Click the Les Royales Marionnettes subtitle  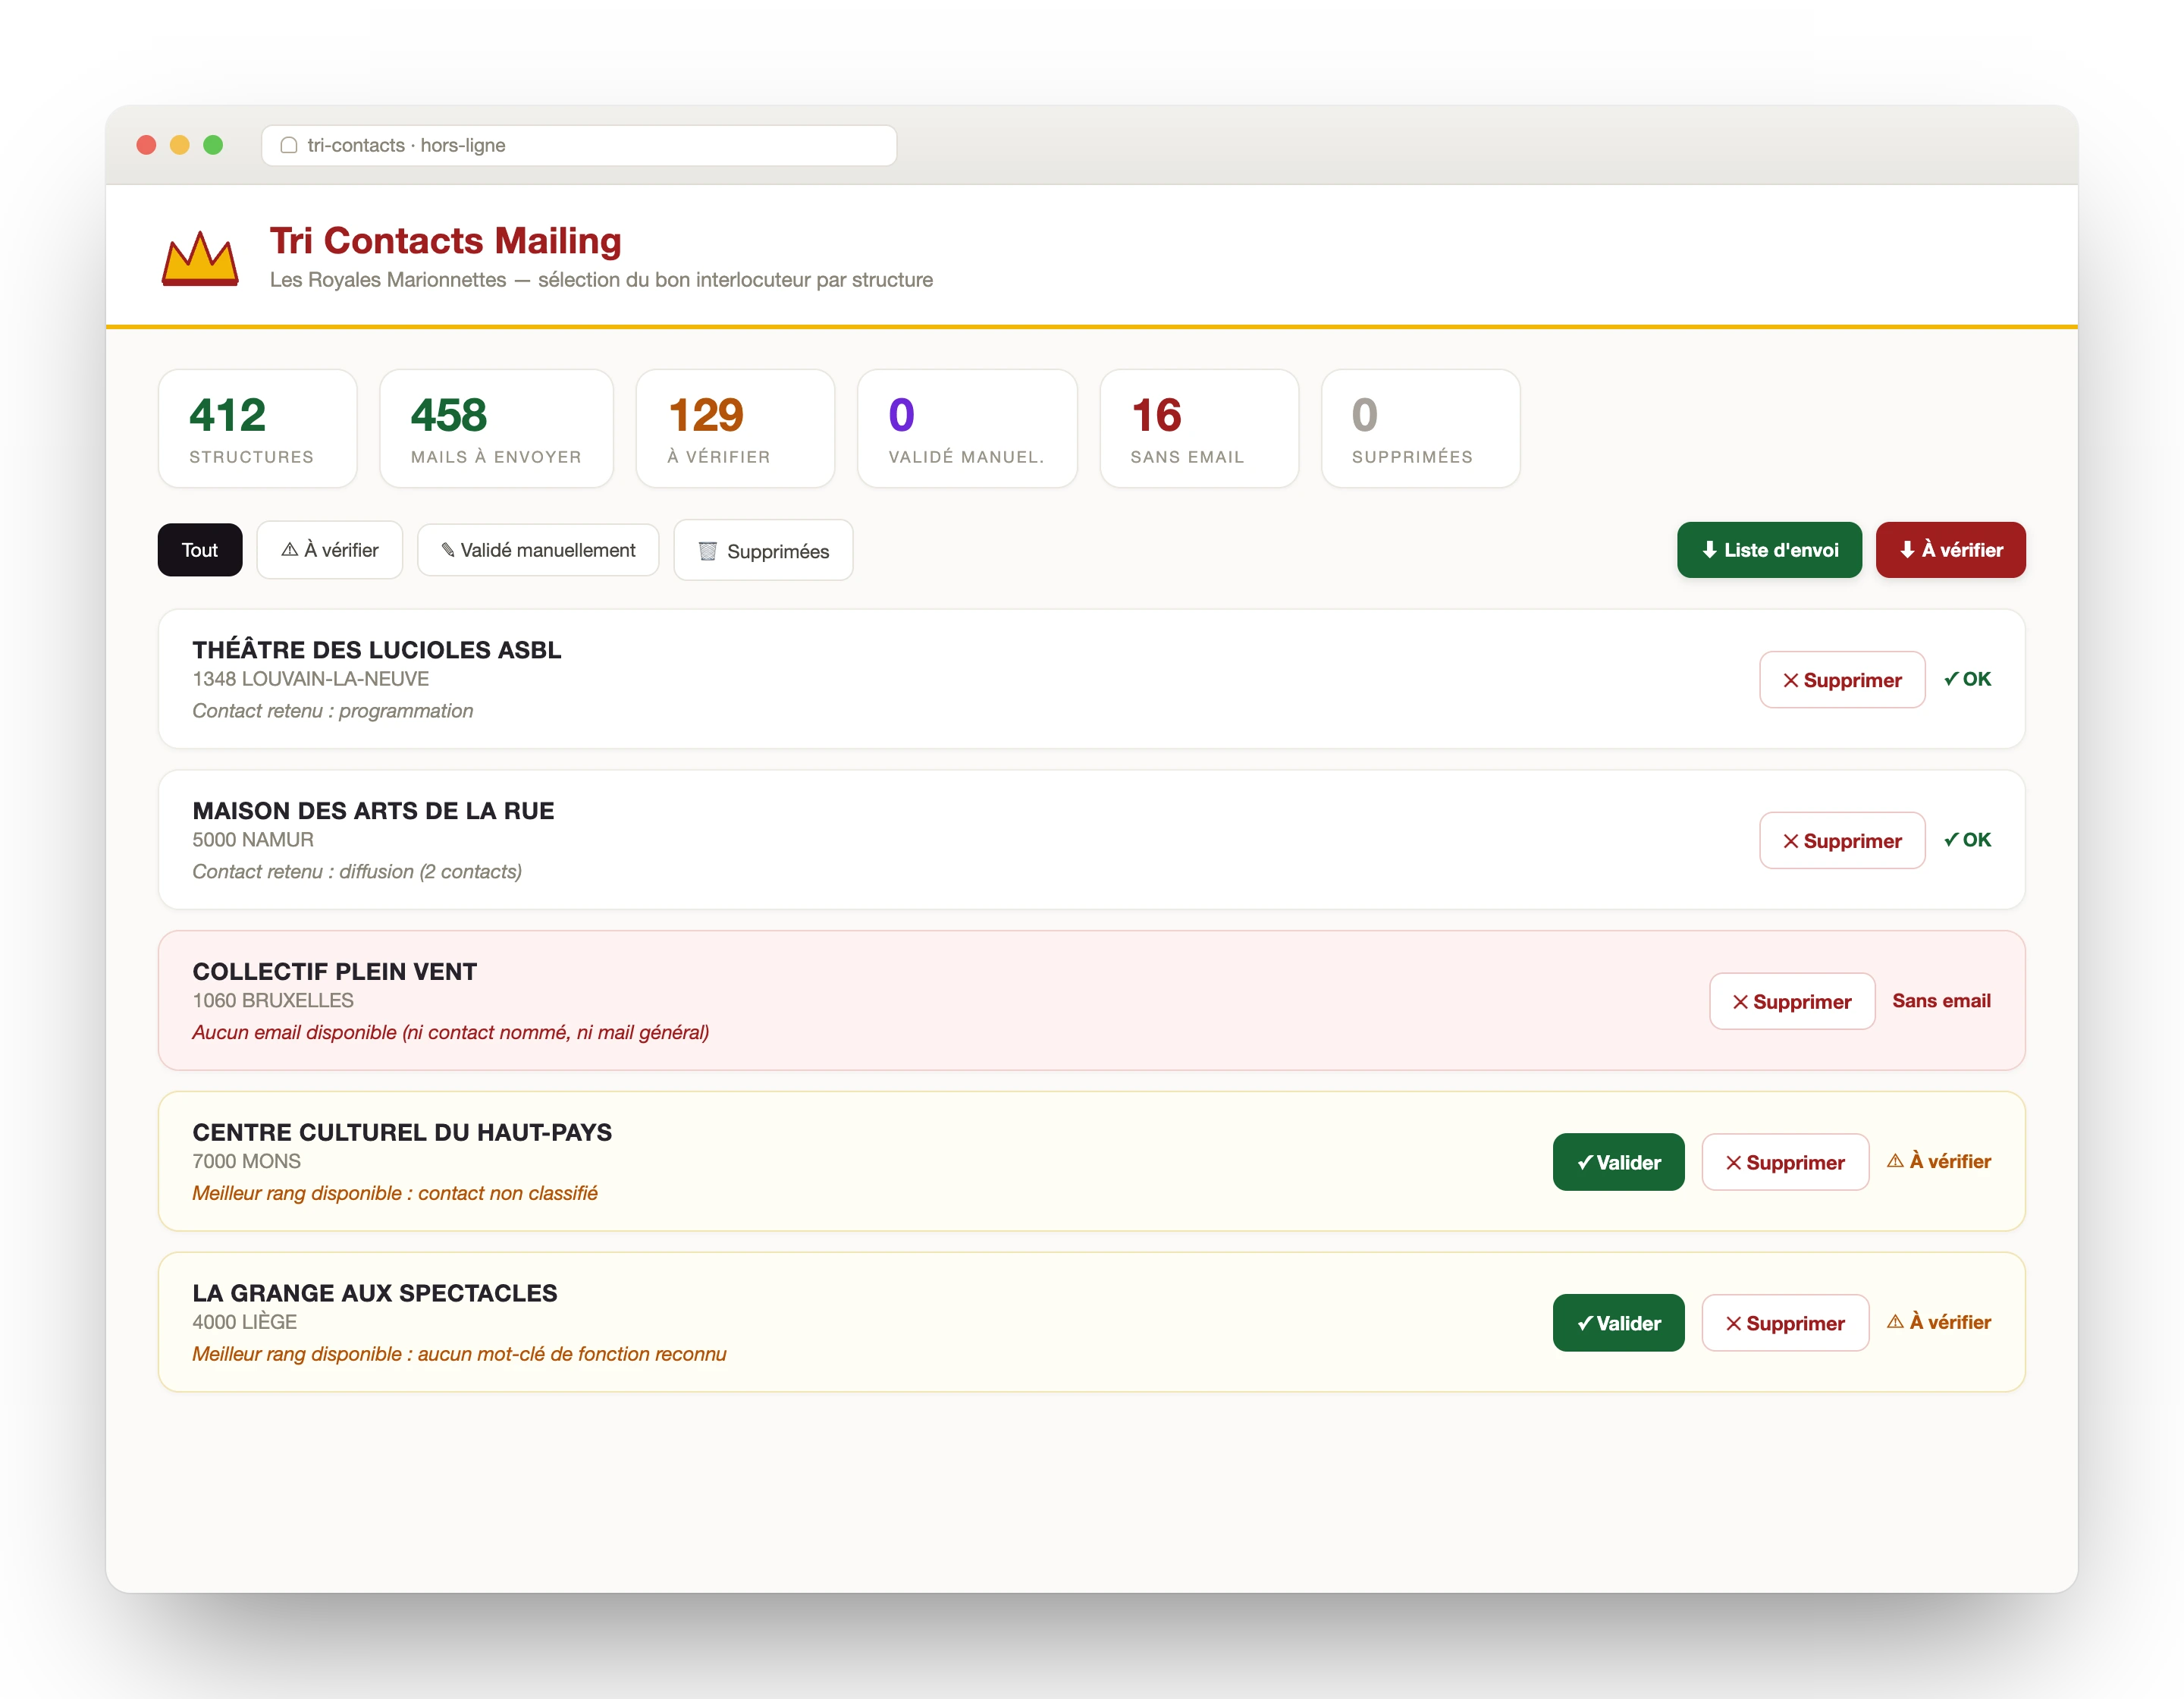(601, 281)
